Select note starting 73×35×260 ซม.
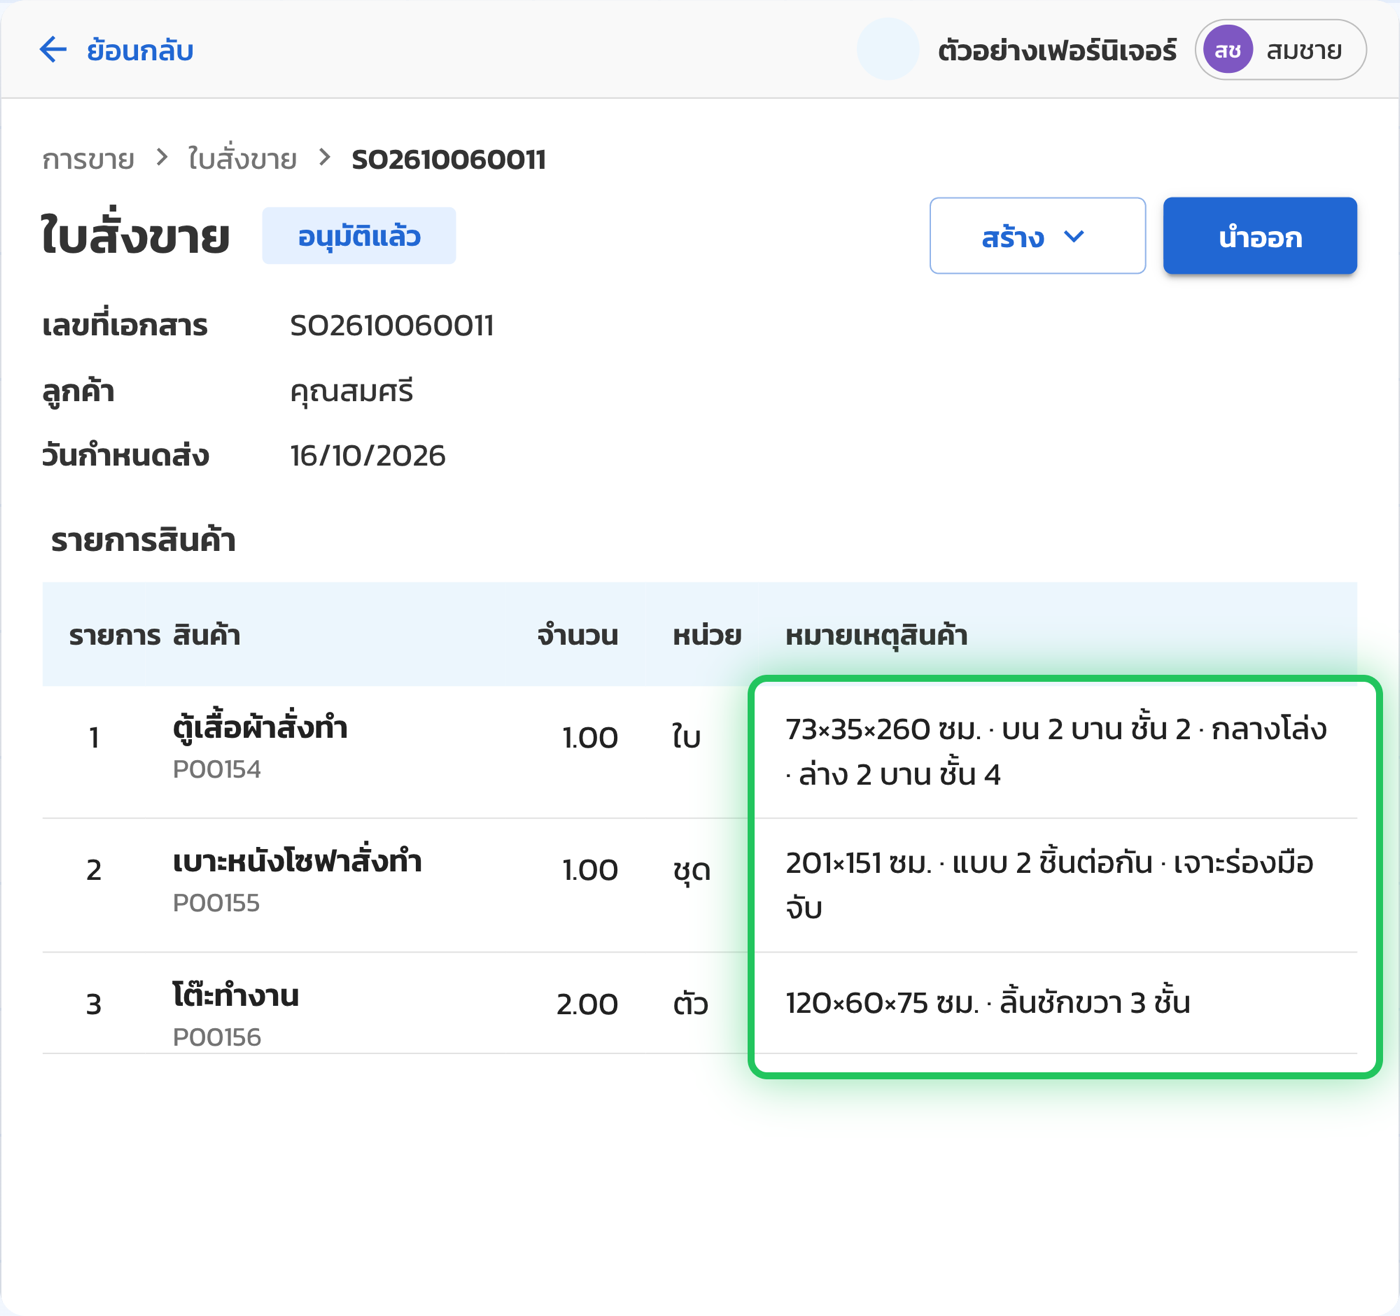This screenshot has width=1400, height=1316. tap(1056, 751)
